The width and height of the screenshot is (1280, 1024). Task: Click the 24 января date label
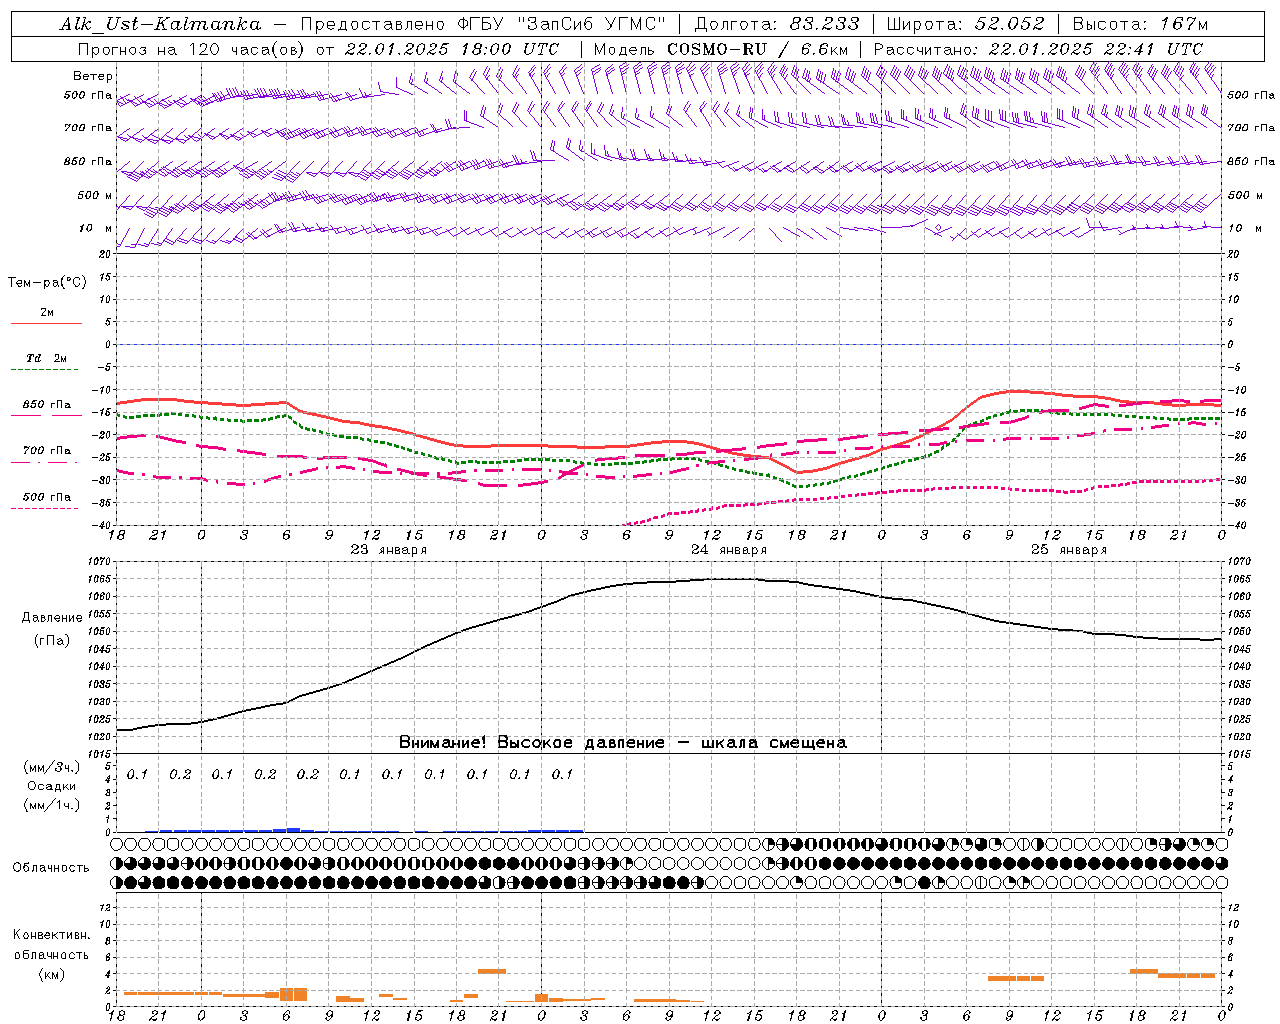[729, 550]
